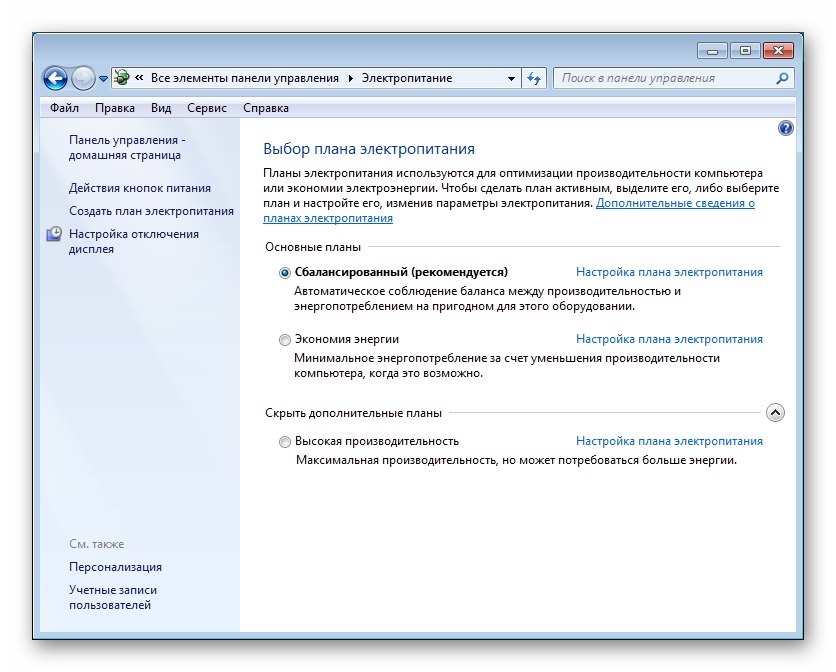The image size is (836, 672).
Task: Open 'Настройка отключения дисплея' link
Action: click(134, 241)
